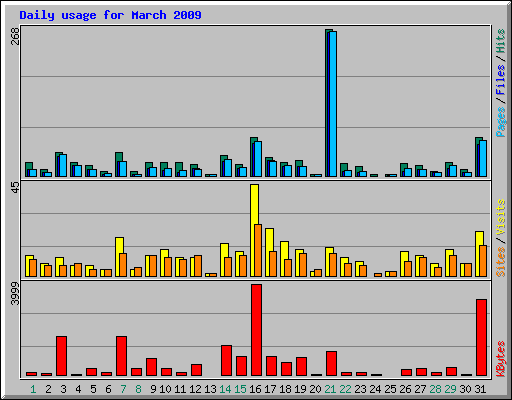This screenshot has height=400, width=512.
Task: Click green day label 8 on the x-axis
Action: 138,389
